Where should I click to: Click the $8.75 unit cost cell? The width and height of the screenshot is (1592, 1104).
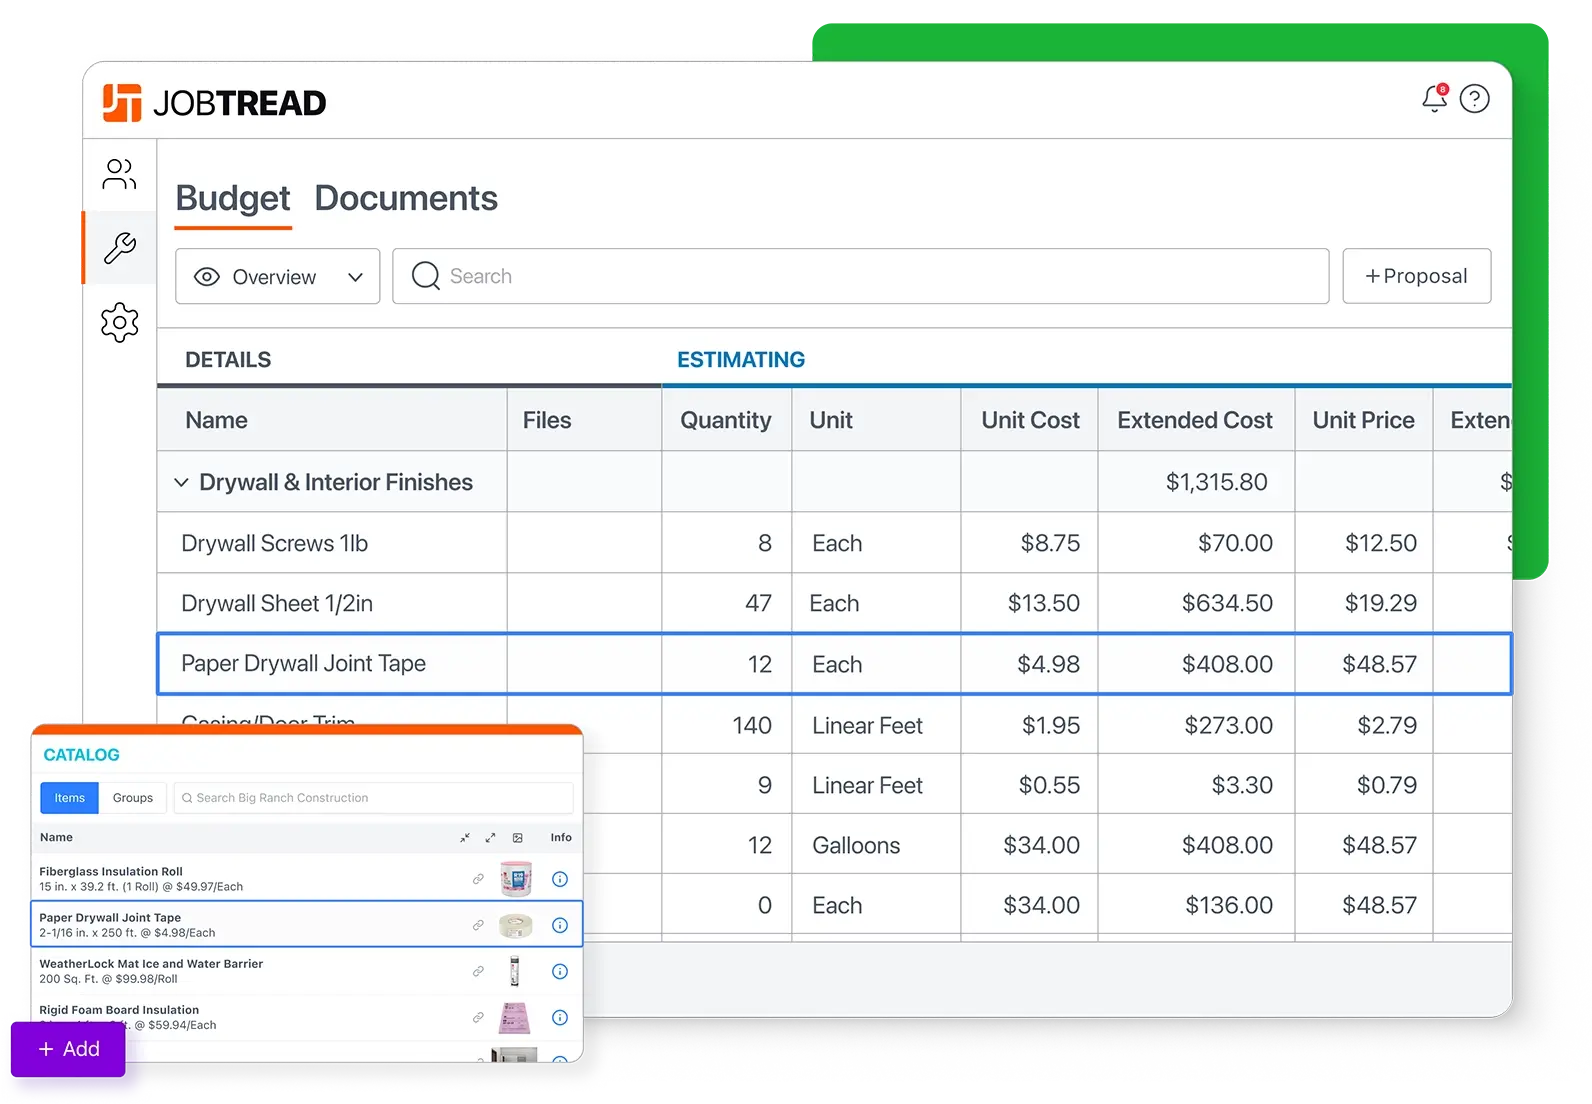pyautogui.click(x=1050, y=543)
